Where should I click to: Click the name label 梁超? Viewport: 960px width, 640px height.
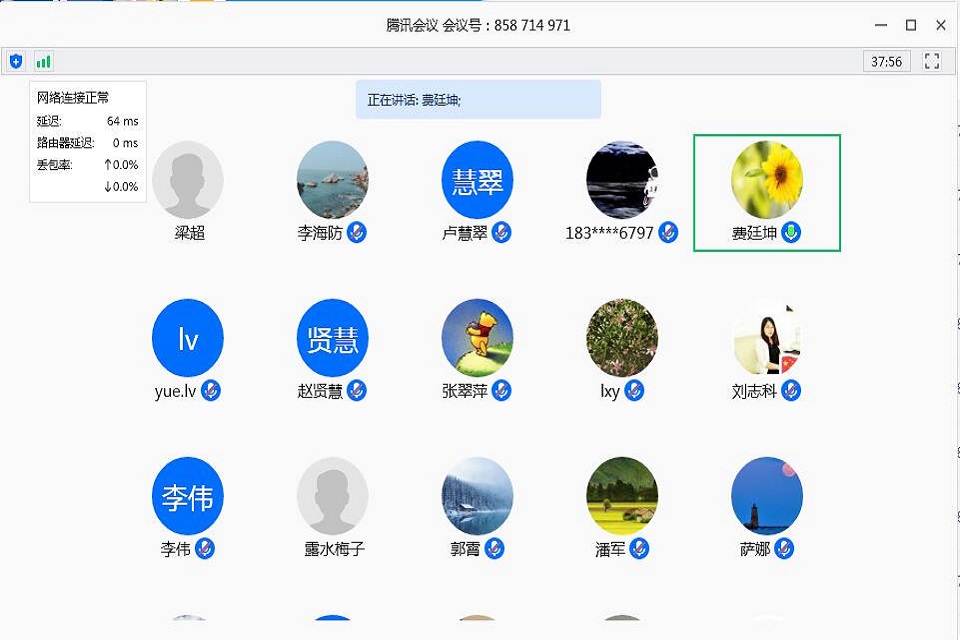(x=190, y=233)
